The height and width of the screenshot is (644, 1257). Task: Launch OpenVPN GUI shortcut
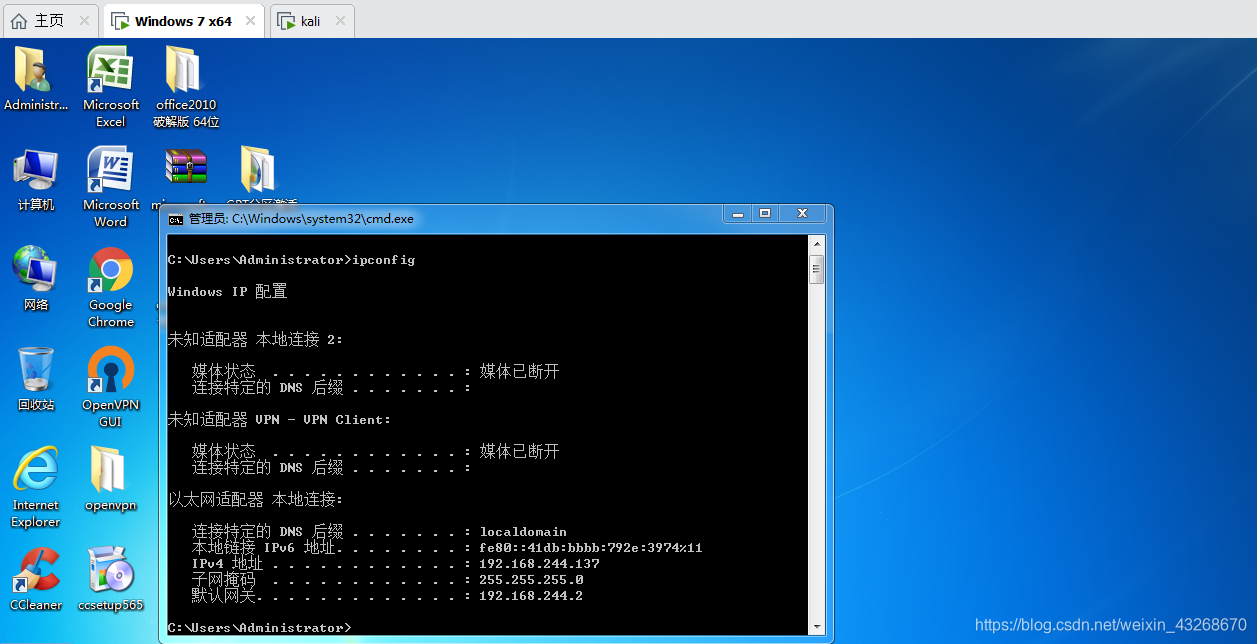coord(110,371)
